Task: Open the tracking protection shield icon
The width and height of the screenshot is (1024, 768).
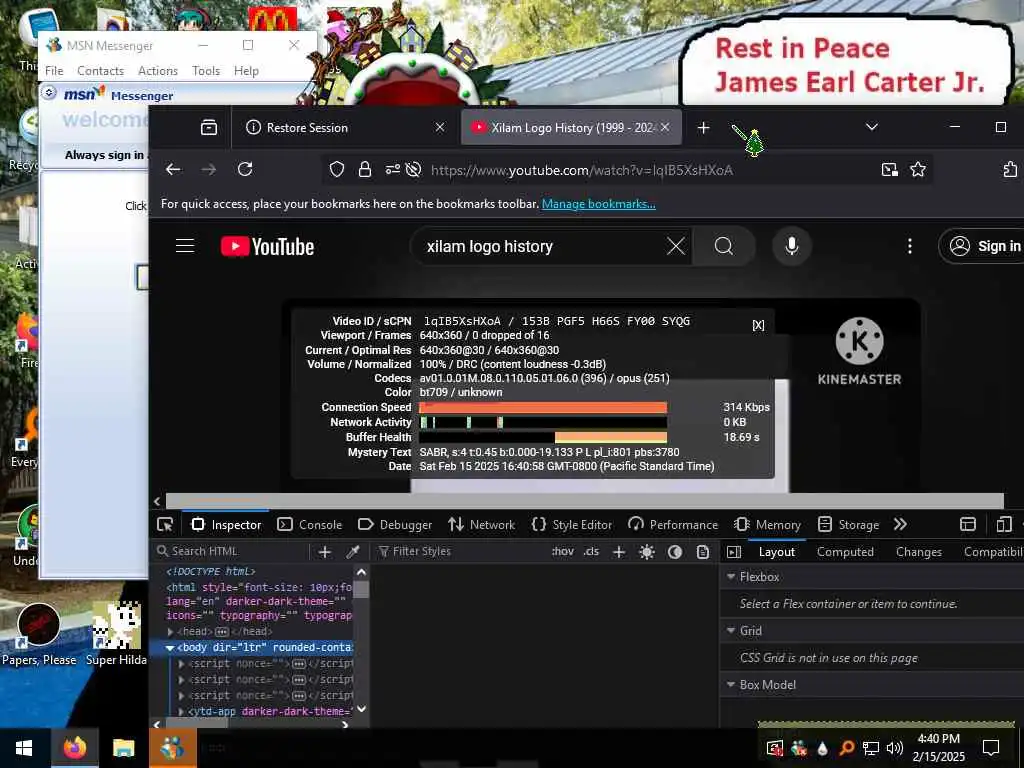Action: pos(337,170)
